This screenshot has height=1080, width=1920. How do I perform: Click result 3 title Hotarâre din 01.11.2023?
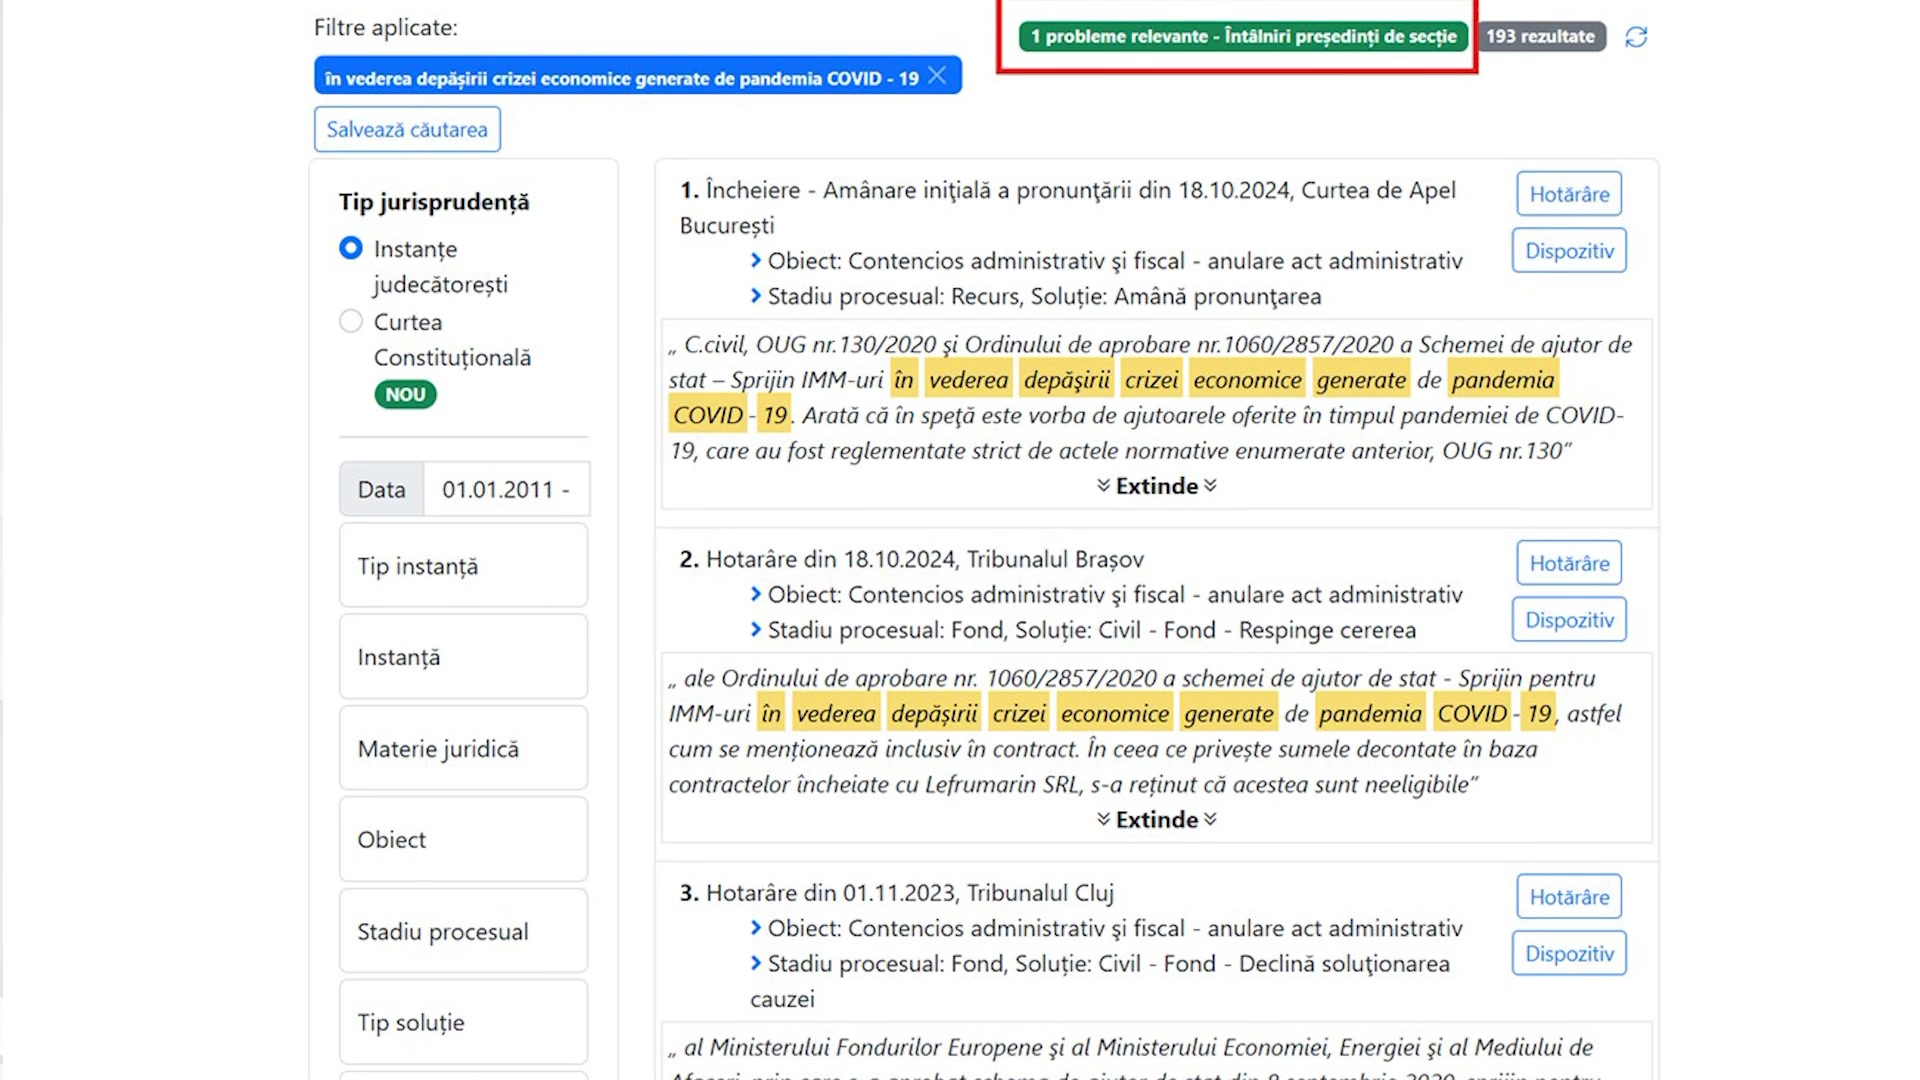897,893
